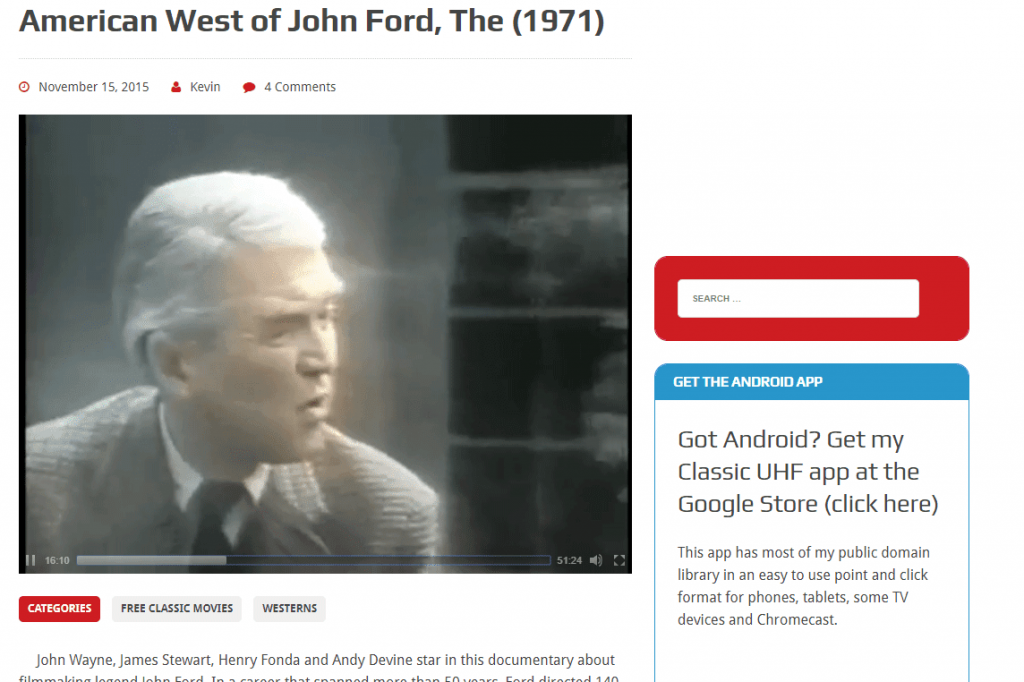
Task: Click the article title American West of John Ford
Action: pyautogui.click(x=312, y=21)
